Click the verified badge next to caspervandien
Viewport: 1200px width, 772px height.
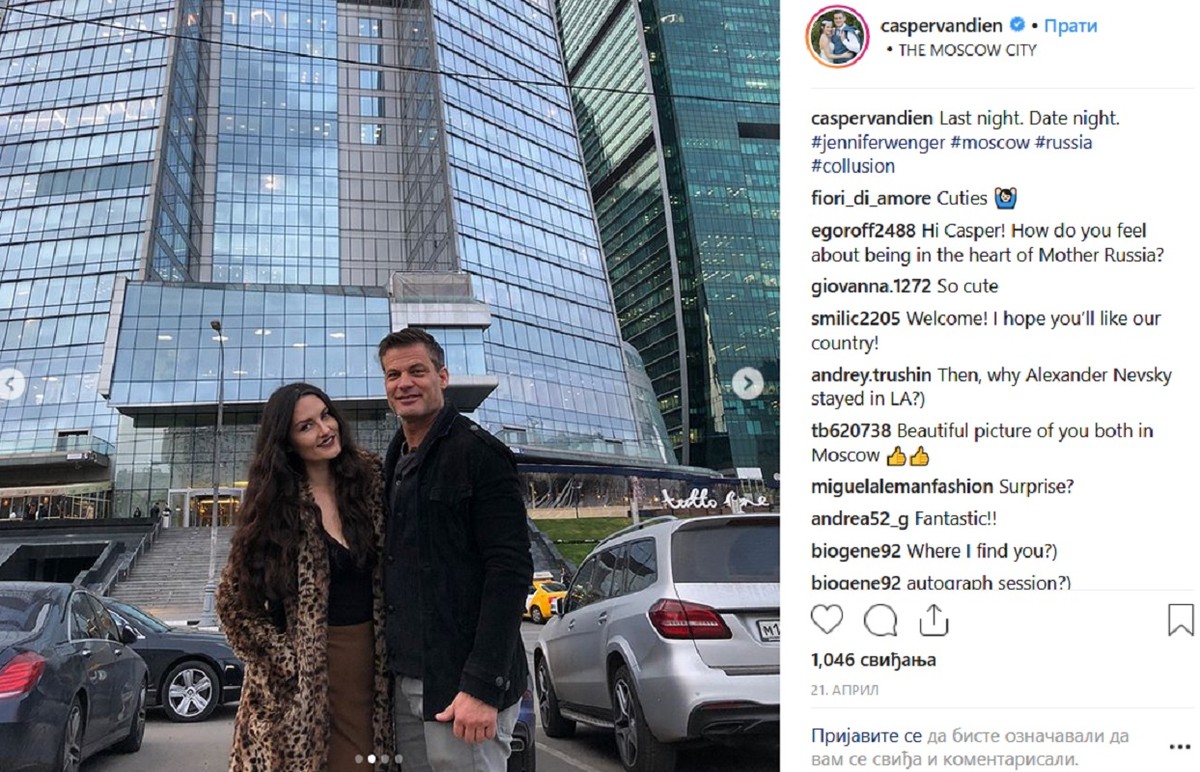1016,26
